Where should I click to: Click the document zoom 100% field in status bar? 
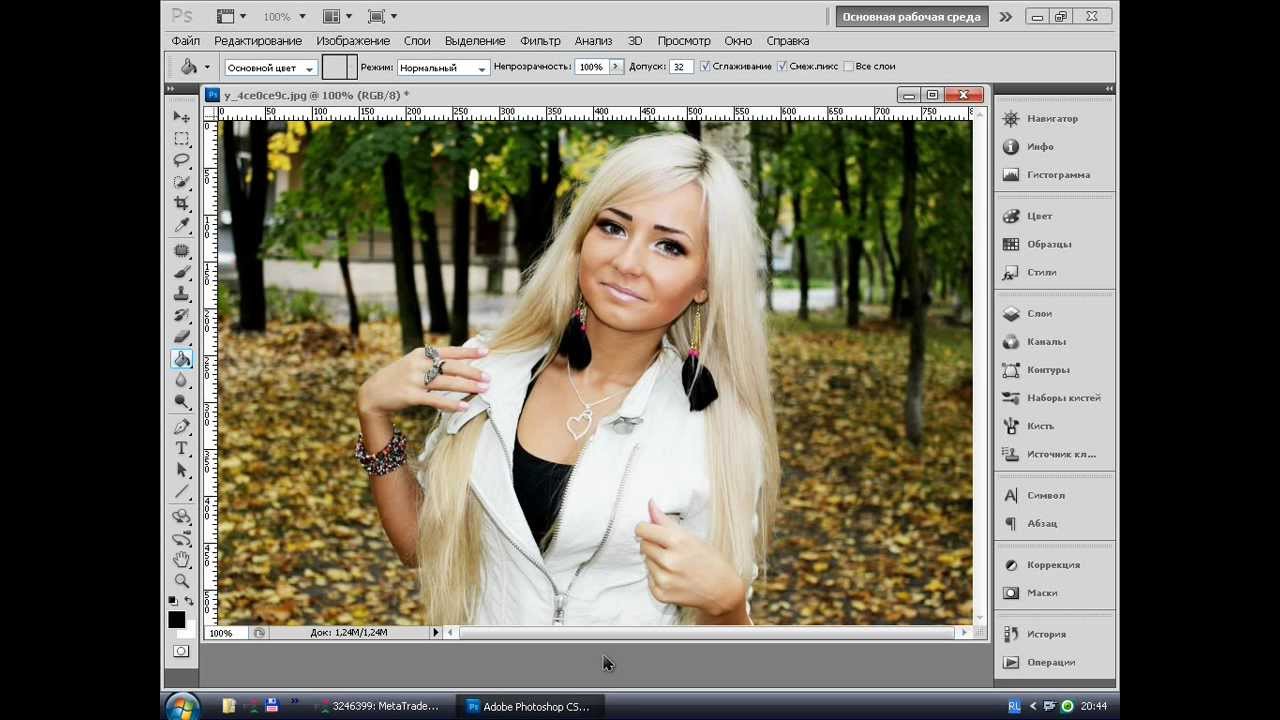(226, 632)
